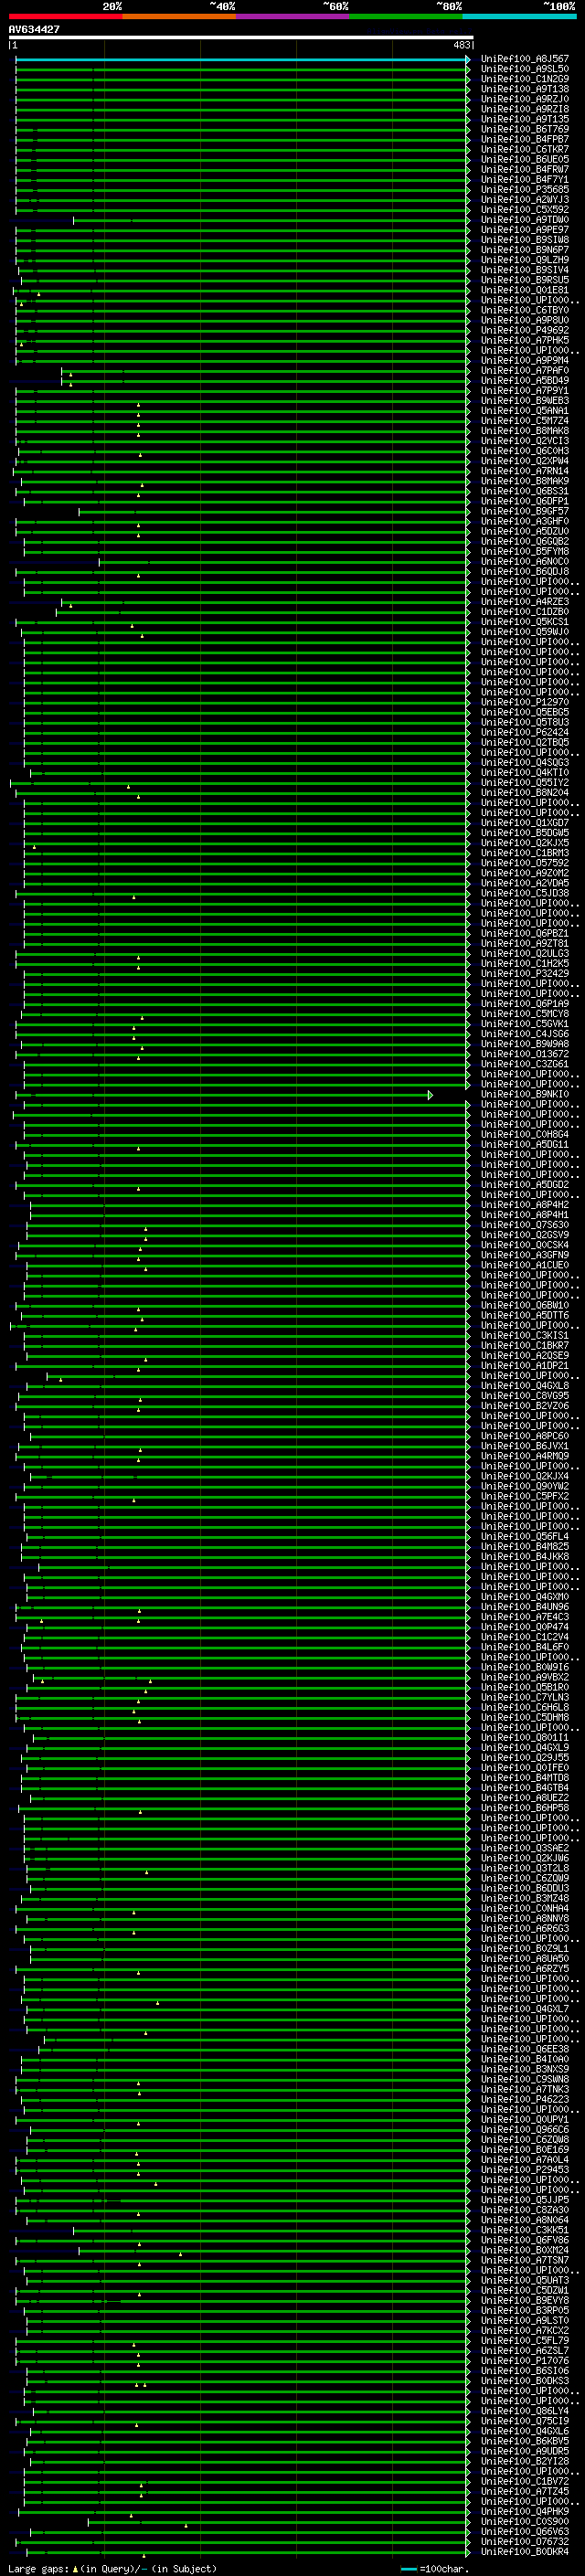585x2576 pixels.
Task: Open hit UniRef100_A9T135
Action: coord(525,119)
